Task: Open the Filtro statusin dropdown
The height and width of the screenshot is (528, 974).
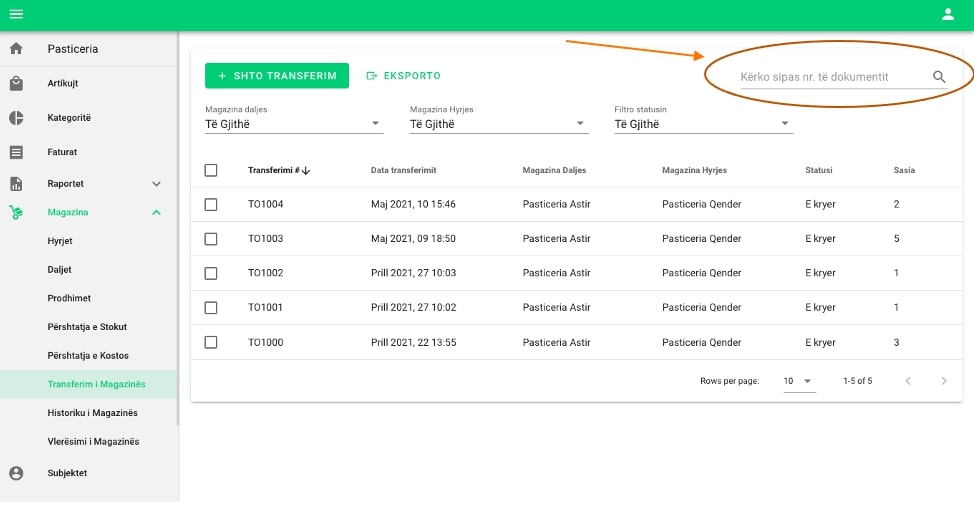Action: click(702, 124)
